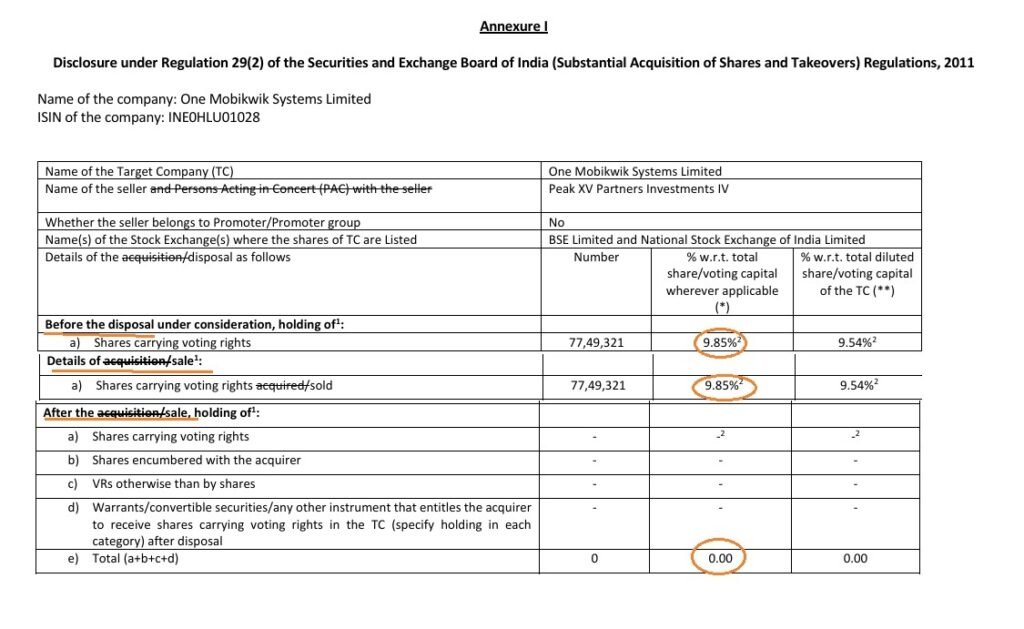Select seller name "Peak XV Partners Investments IV"

638,189
